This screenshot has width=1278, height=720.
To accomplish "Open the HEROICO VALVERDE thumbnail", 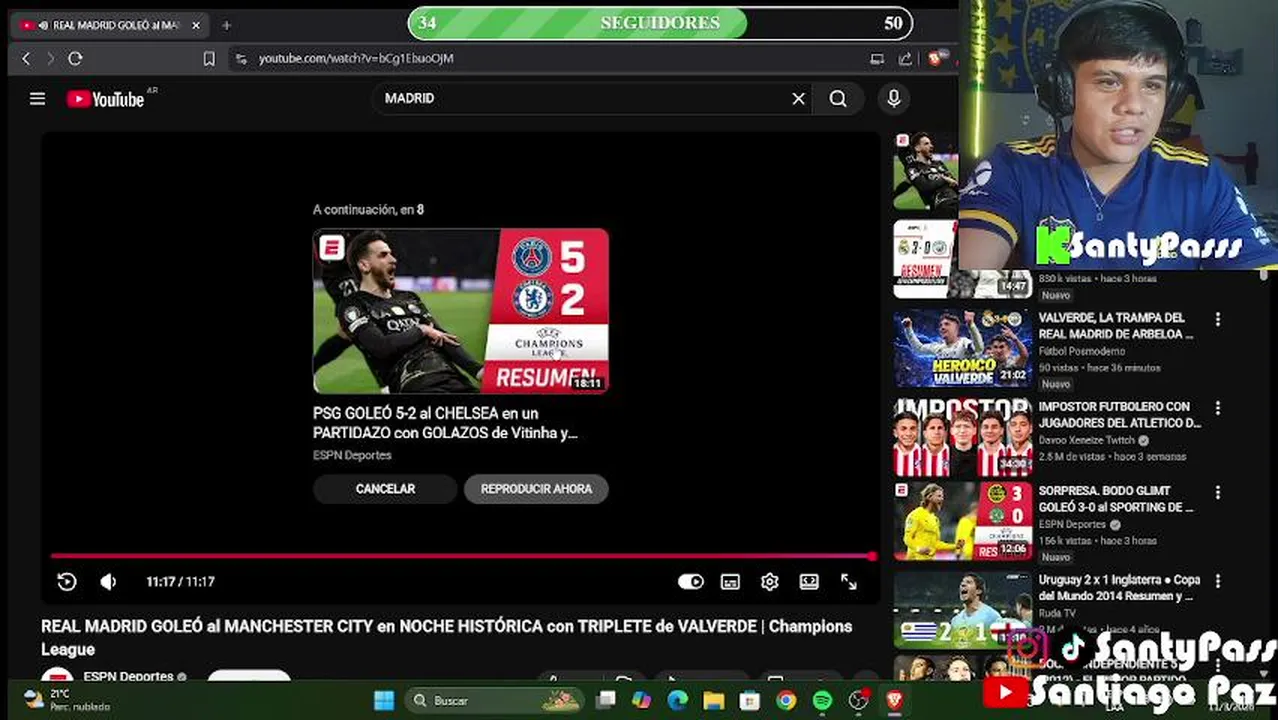I will (962, 348).
